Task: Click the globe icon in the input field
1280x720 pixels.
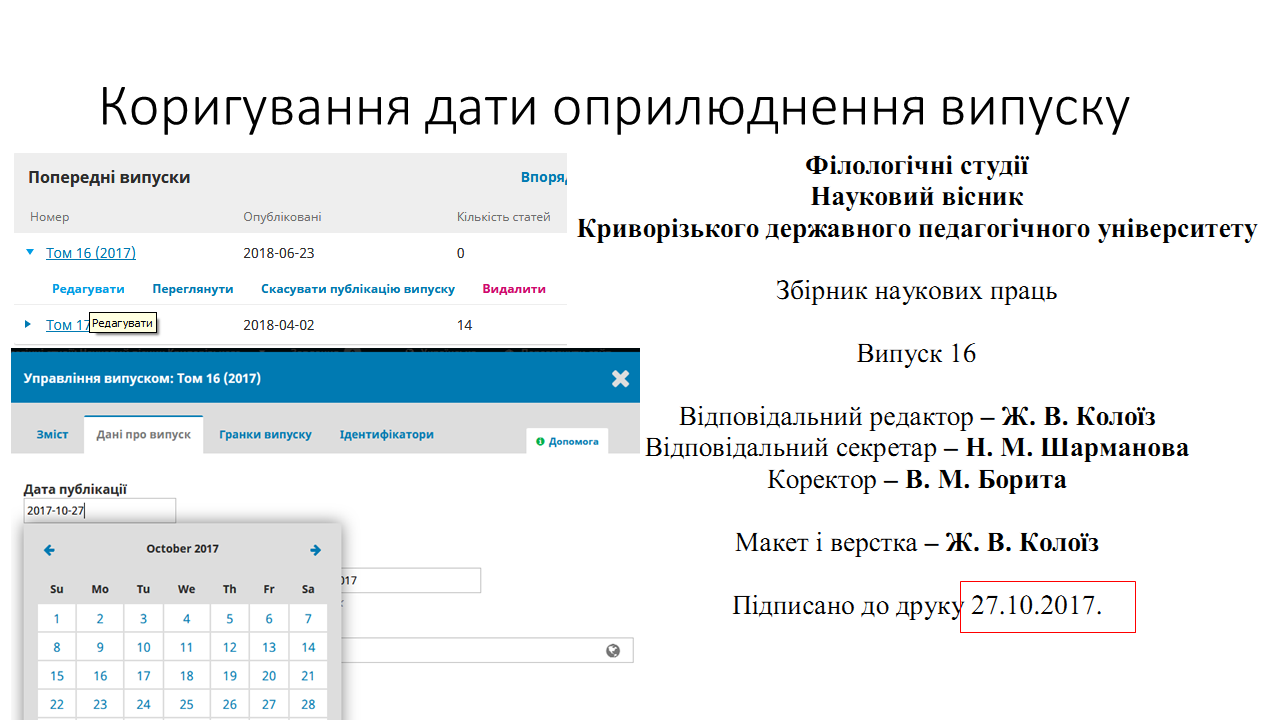Action: 613,651
